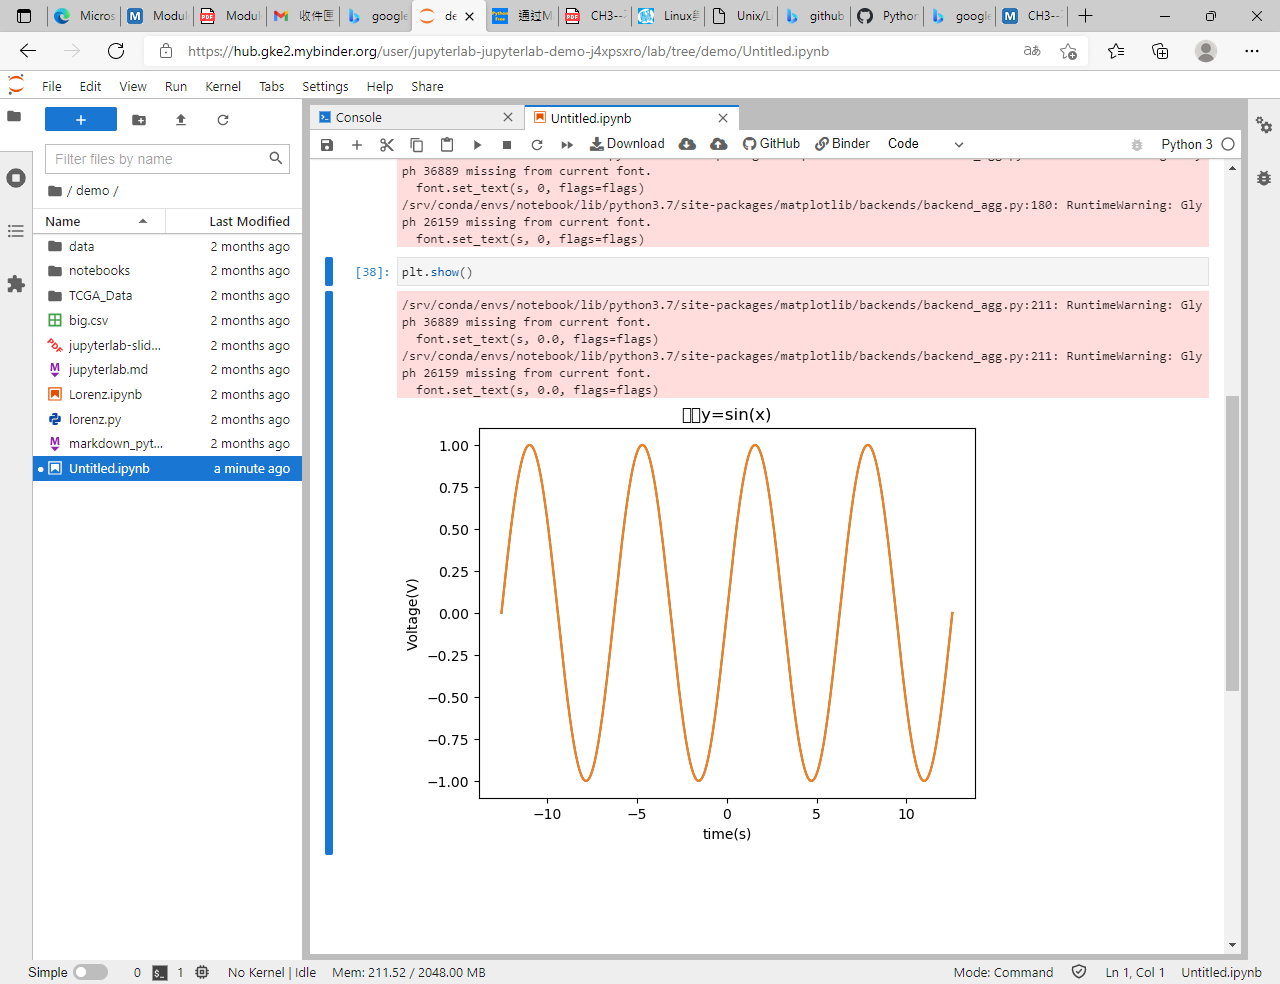Run the selected notebook cell

pyautogui.click(x=477, y=144)
